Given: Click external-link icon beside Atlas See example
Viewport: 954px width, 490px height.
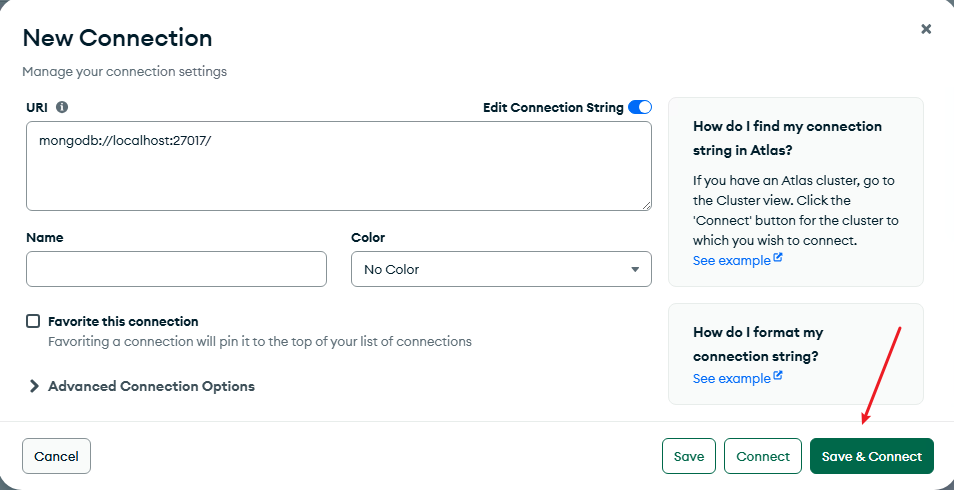Looking at the screenshot, I should pyautogui.click(x=778, y=259).
